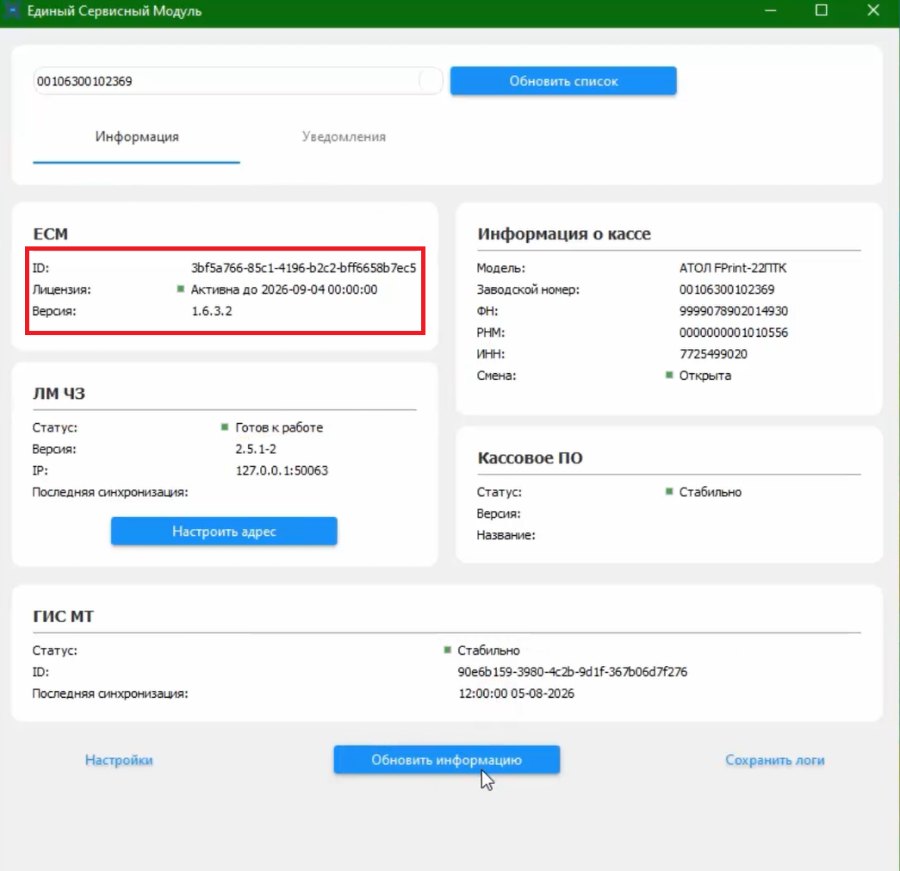The width and height of the screenshot is (900, 871).
Task: Open the dropdown toggle at the serial field's right end
Action: pos(429,81)
